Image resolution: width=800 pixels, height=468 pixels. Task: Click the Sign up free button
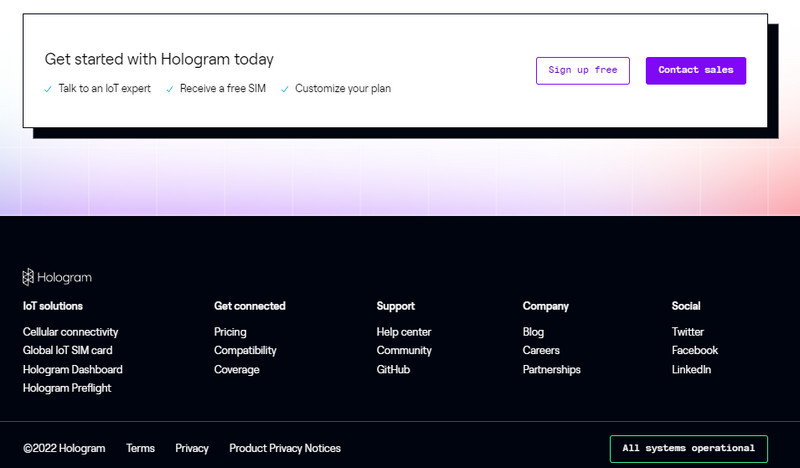[x=583, y=70]
